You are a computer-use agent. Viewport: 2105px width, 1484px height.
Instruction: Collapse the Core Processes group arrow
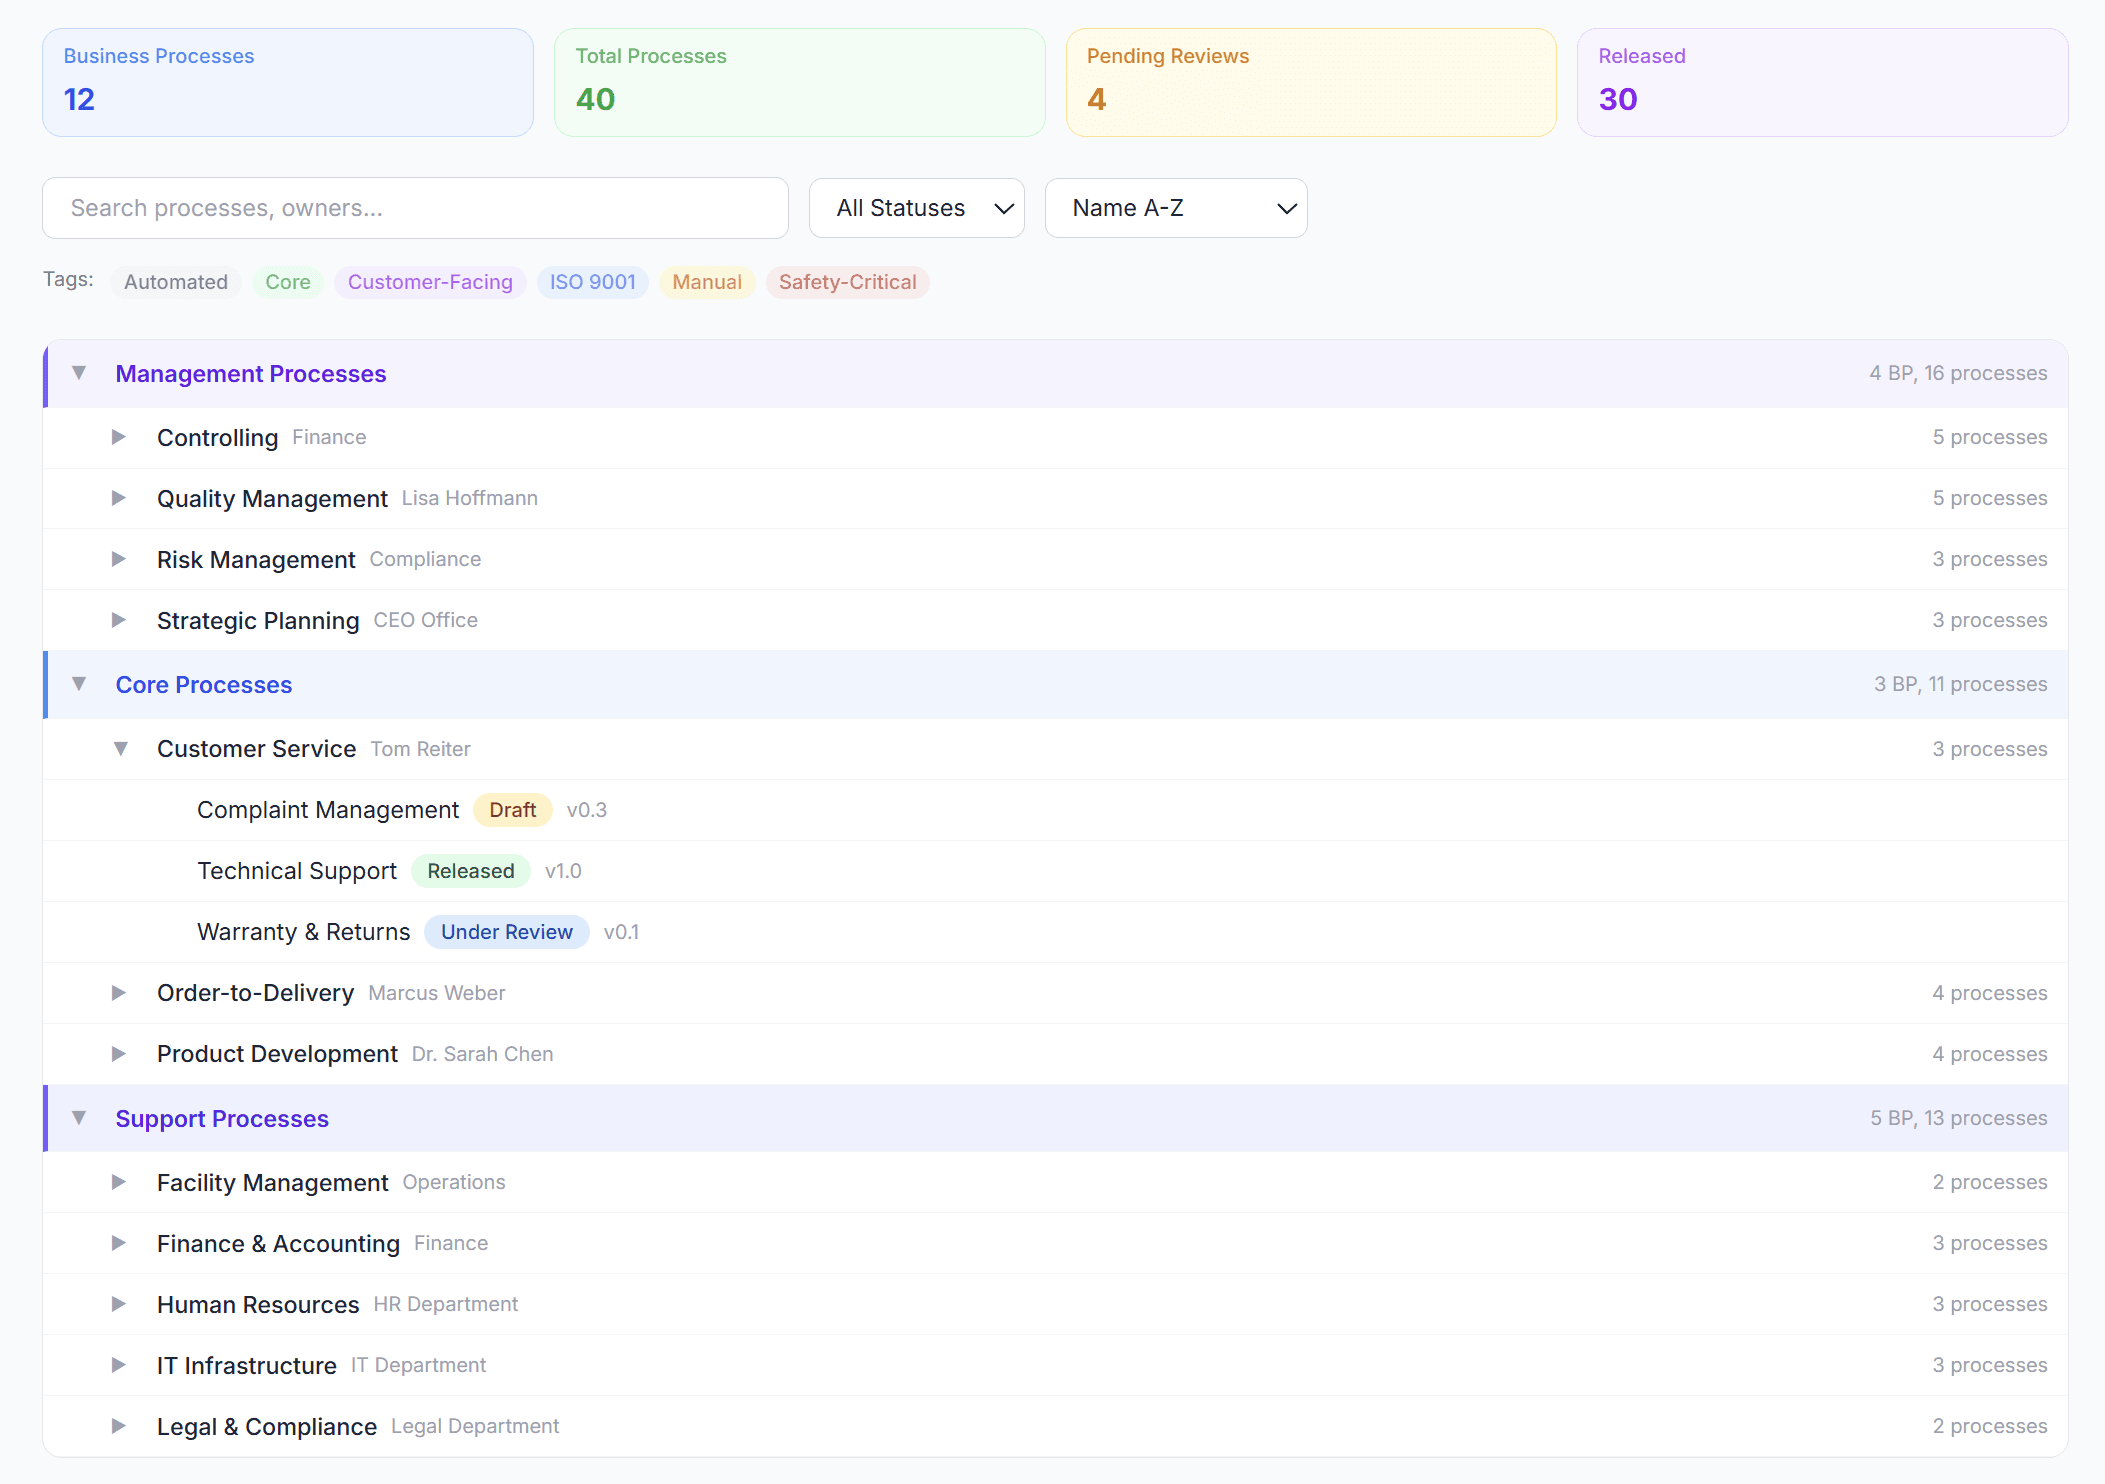coord(79,684)
